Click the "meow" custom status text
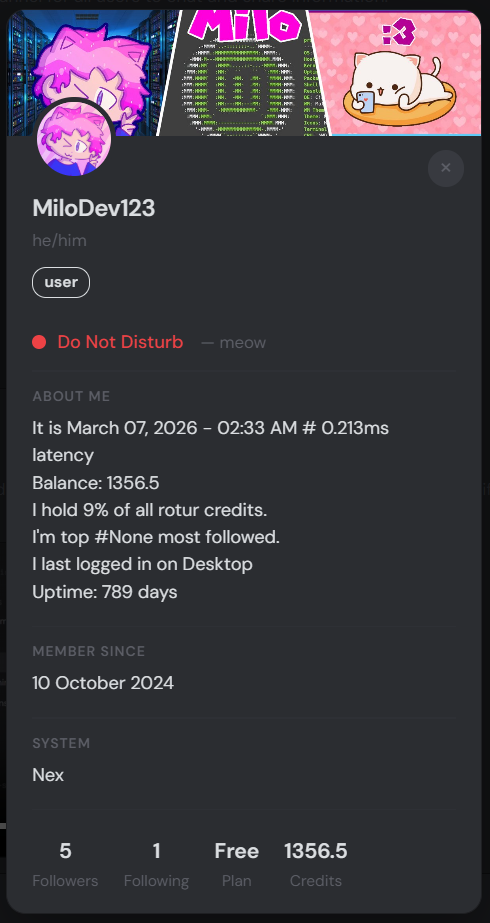490x923 pixels. click(242, 343)
